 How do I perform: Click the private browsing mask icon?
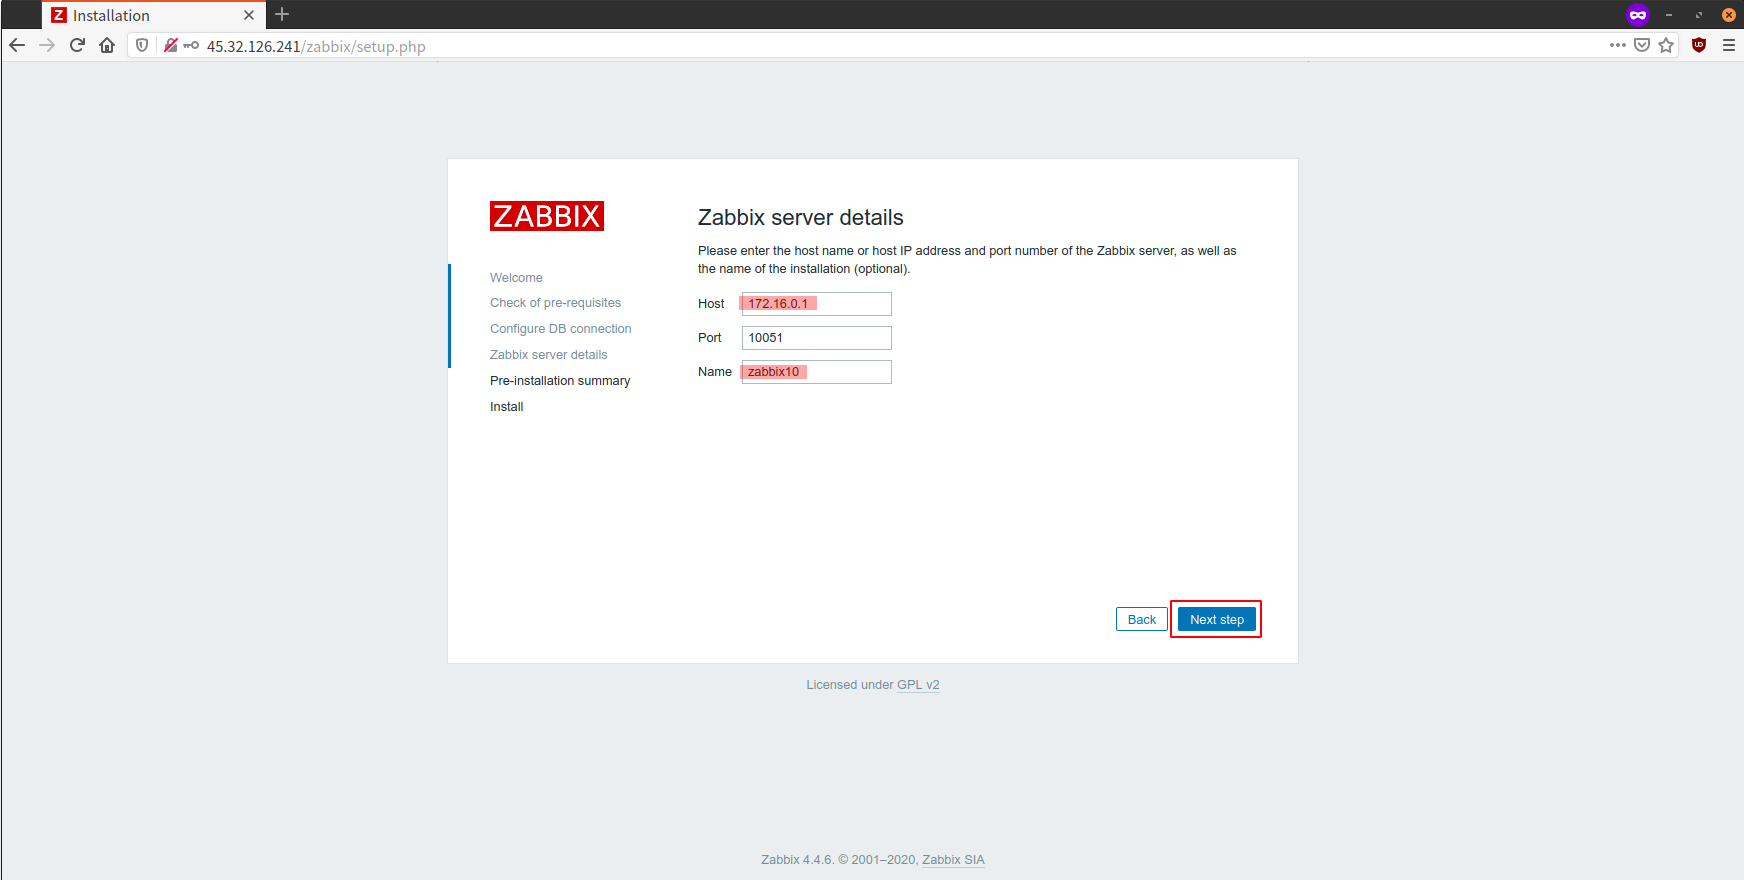[x=1638, y=14]
